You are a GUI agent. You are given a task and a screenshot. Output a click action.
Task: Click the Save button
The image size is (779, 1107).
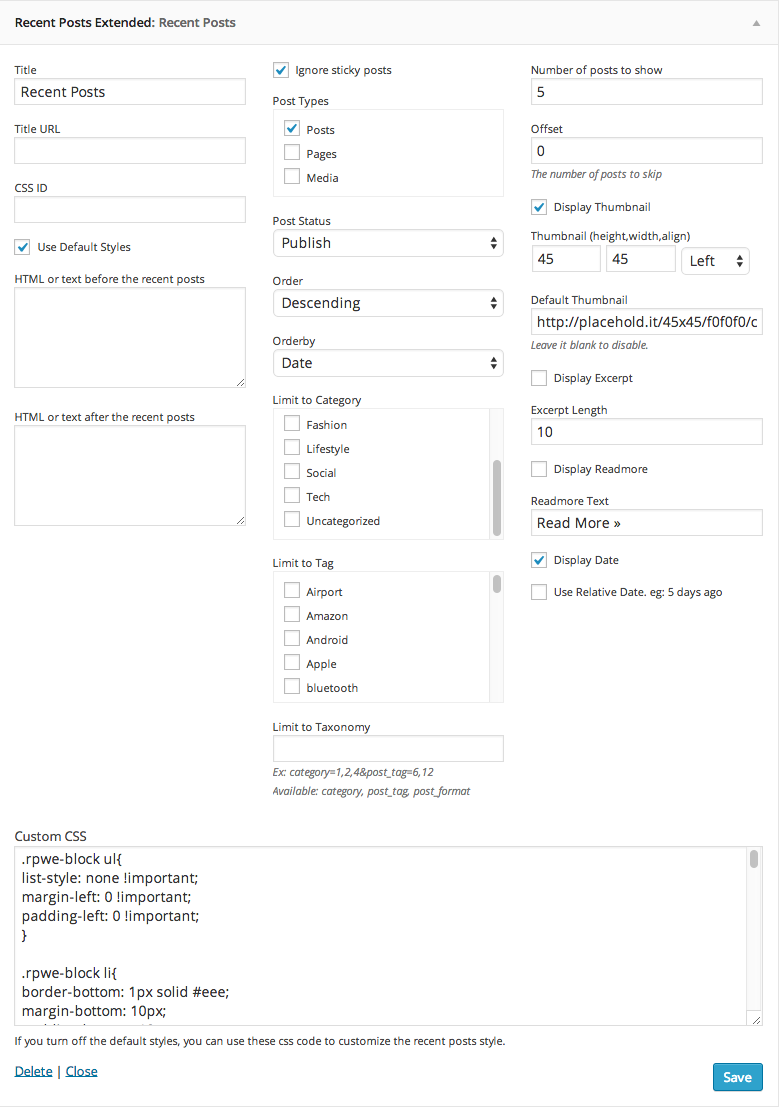737,1077
